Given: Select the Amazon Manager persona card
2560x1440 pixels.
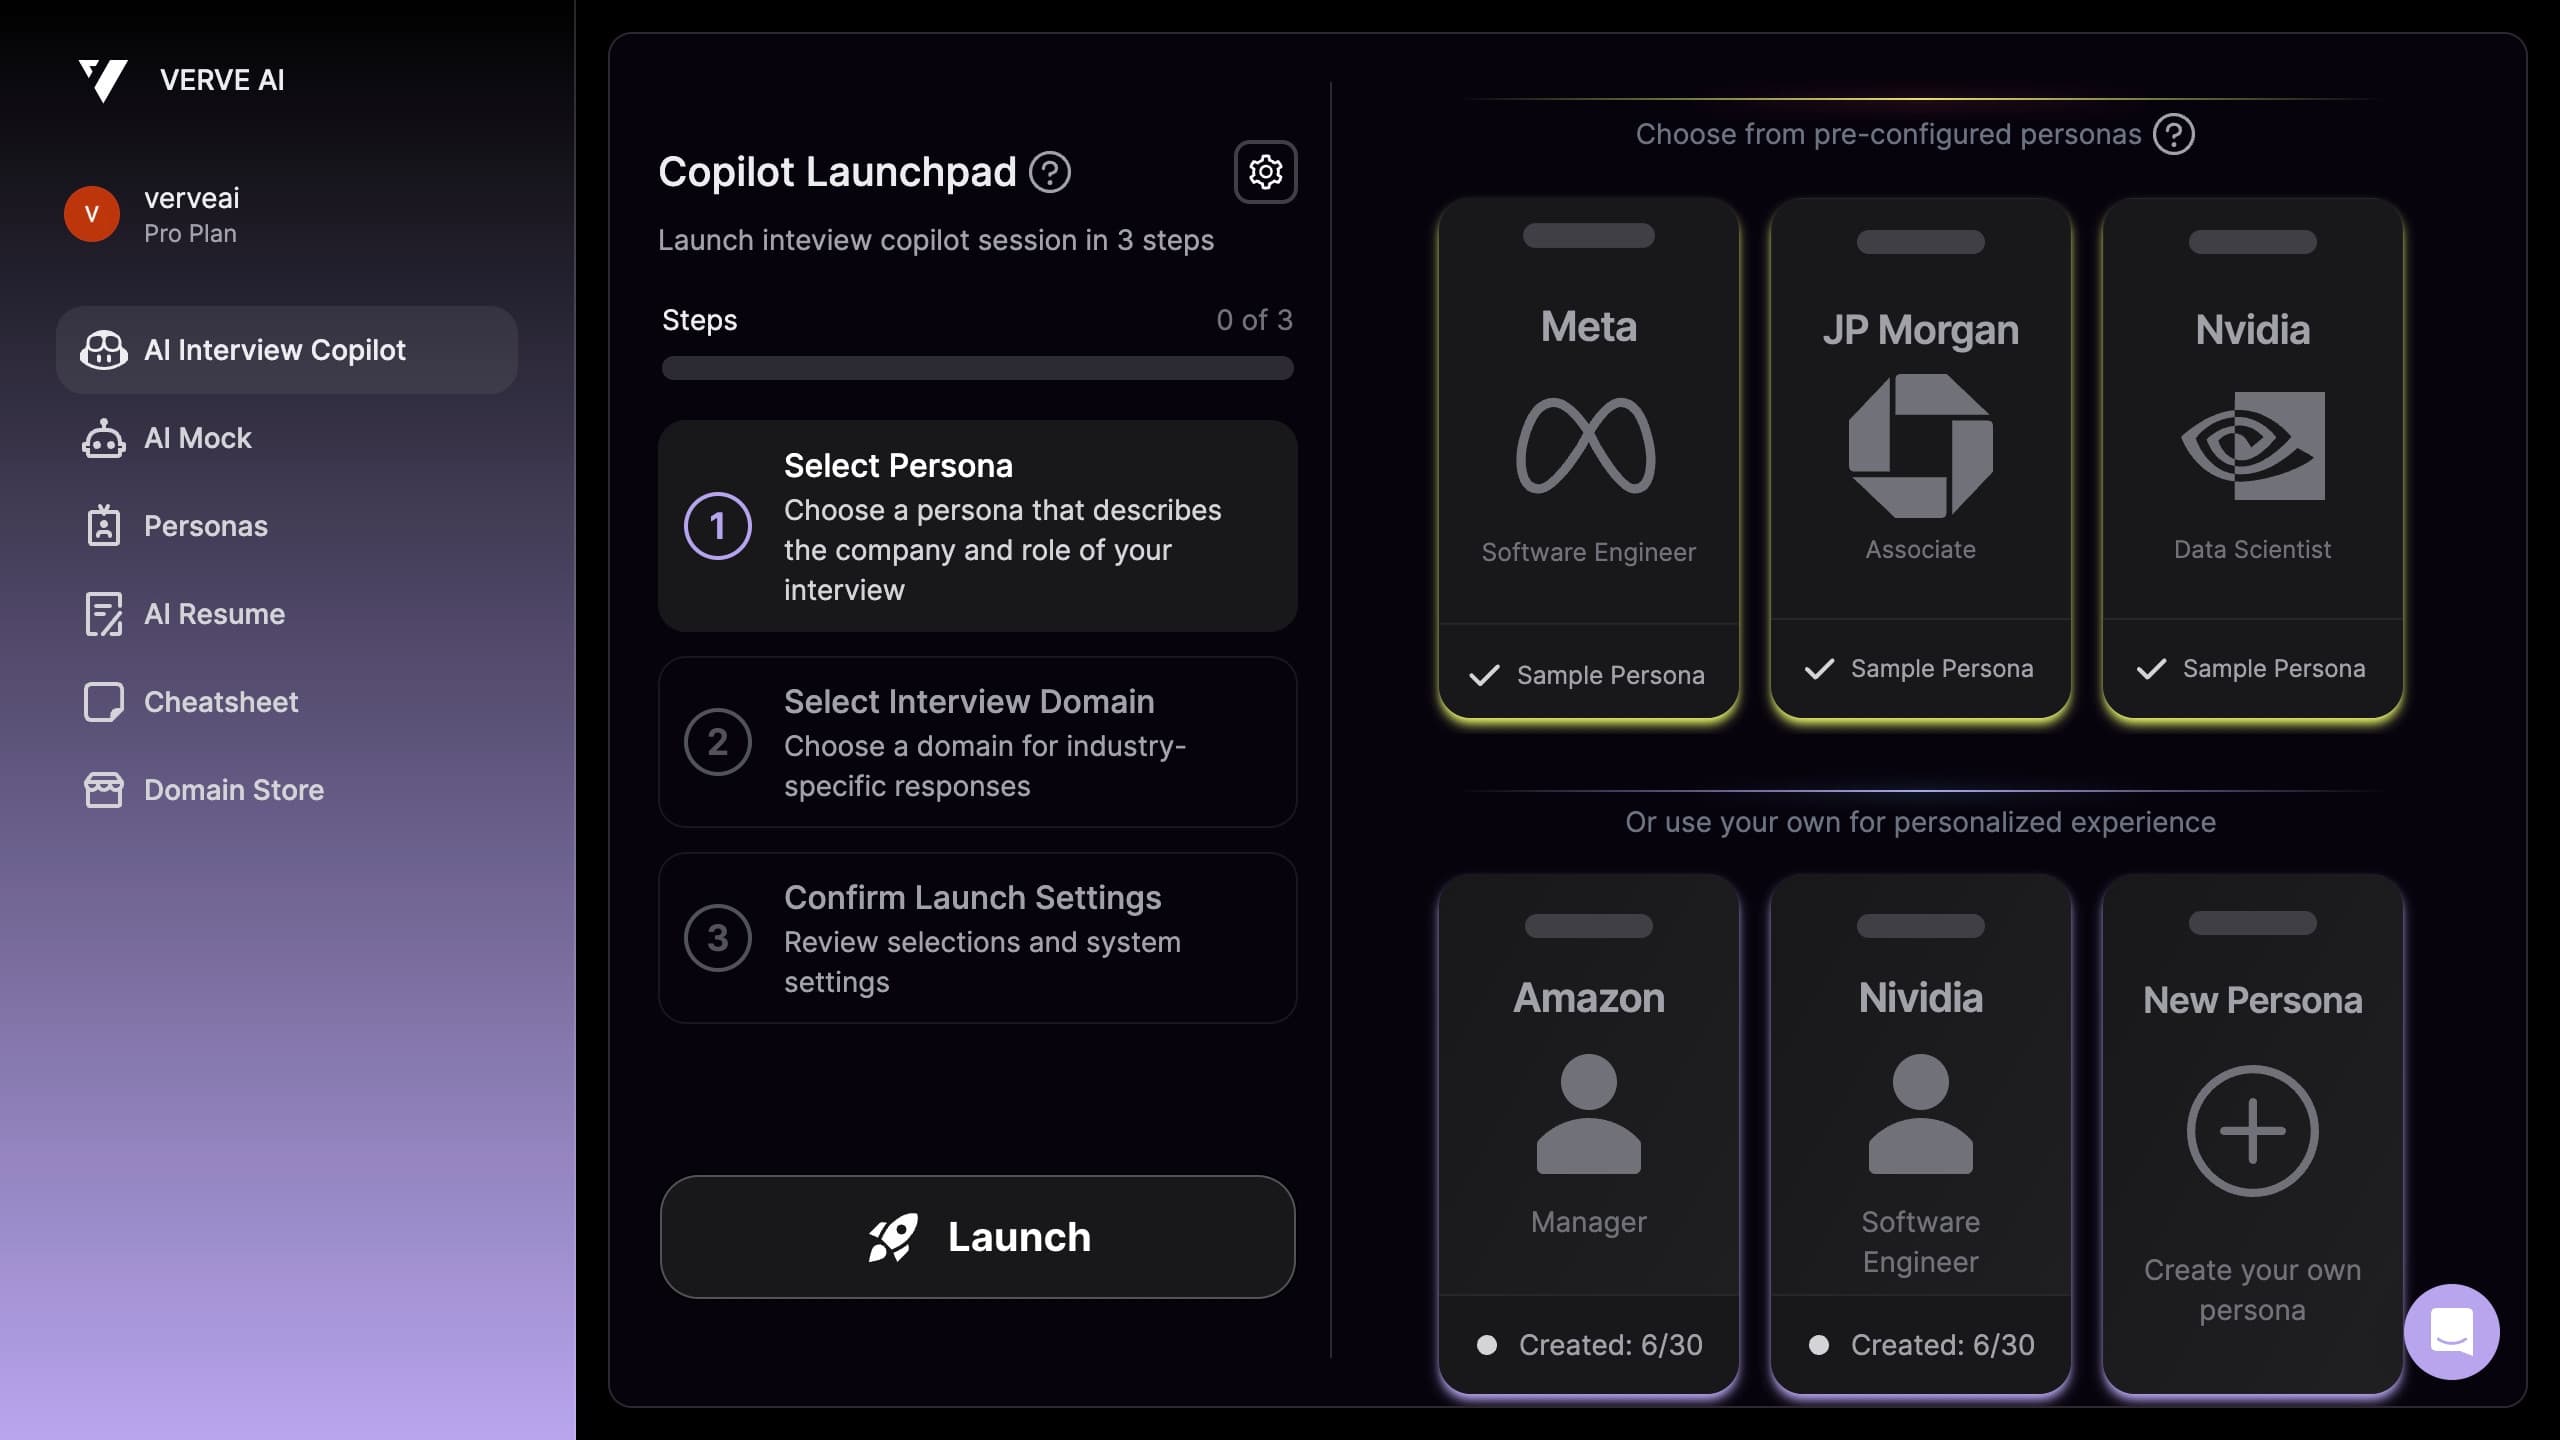Looking at the screenshot, I should 1589,1134.
